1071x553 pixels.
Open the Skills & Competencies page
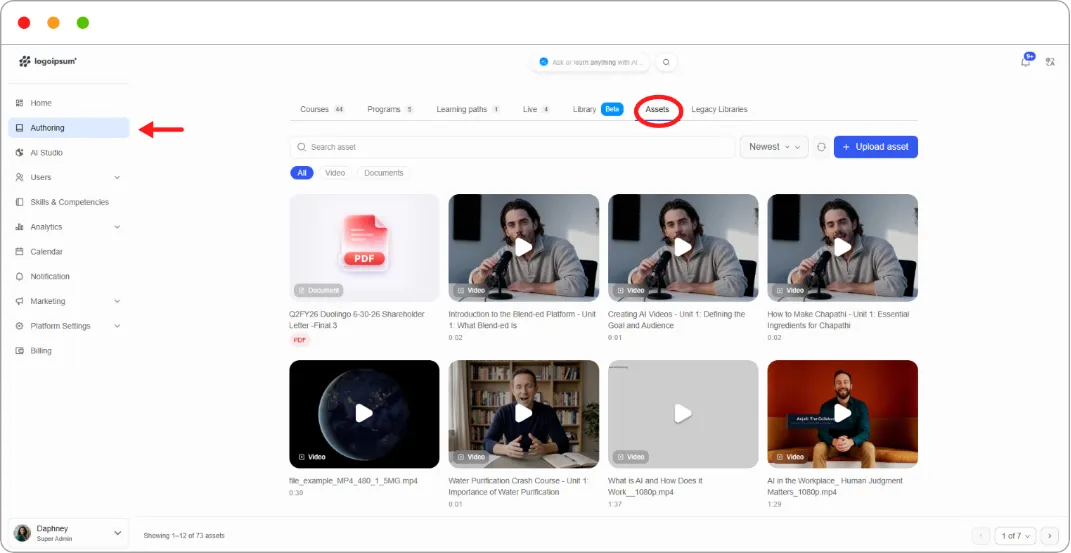click(x=68, y=202)
